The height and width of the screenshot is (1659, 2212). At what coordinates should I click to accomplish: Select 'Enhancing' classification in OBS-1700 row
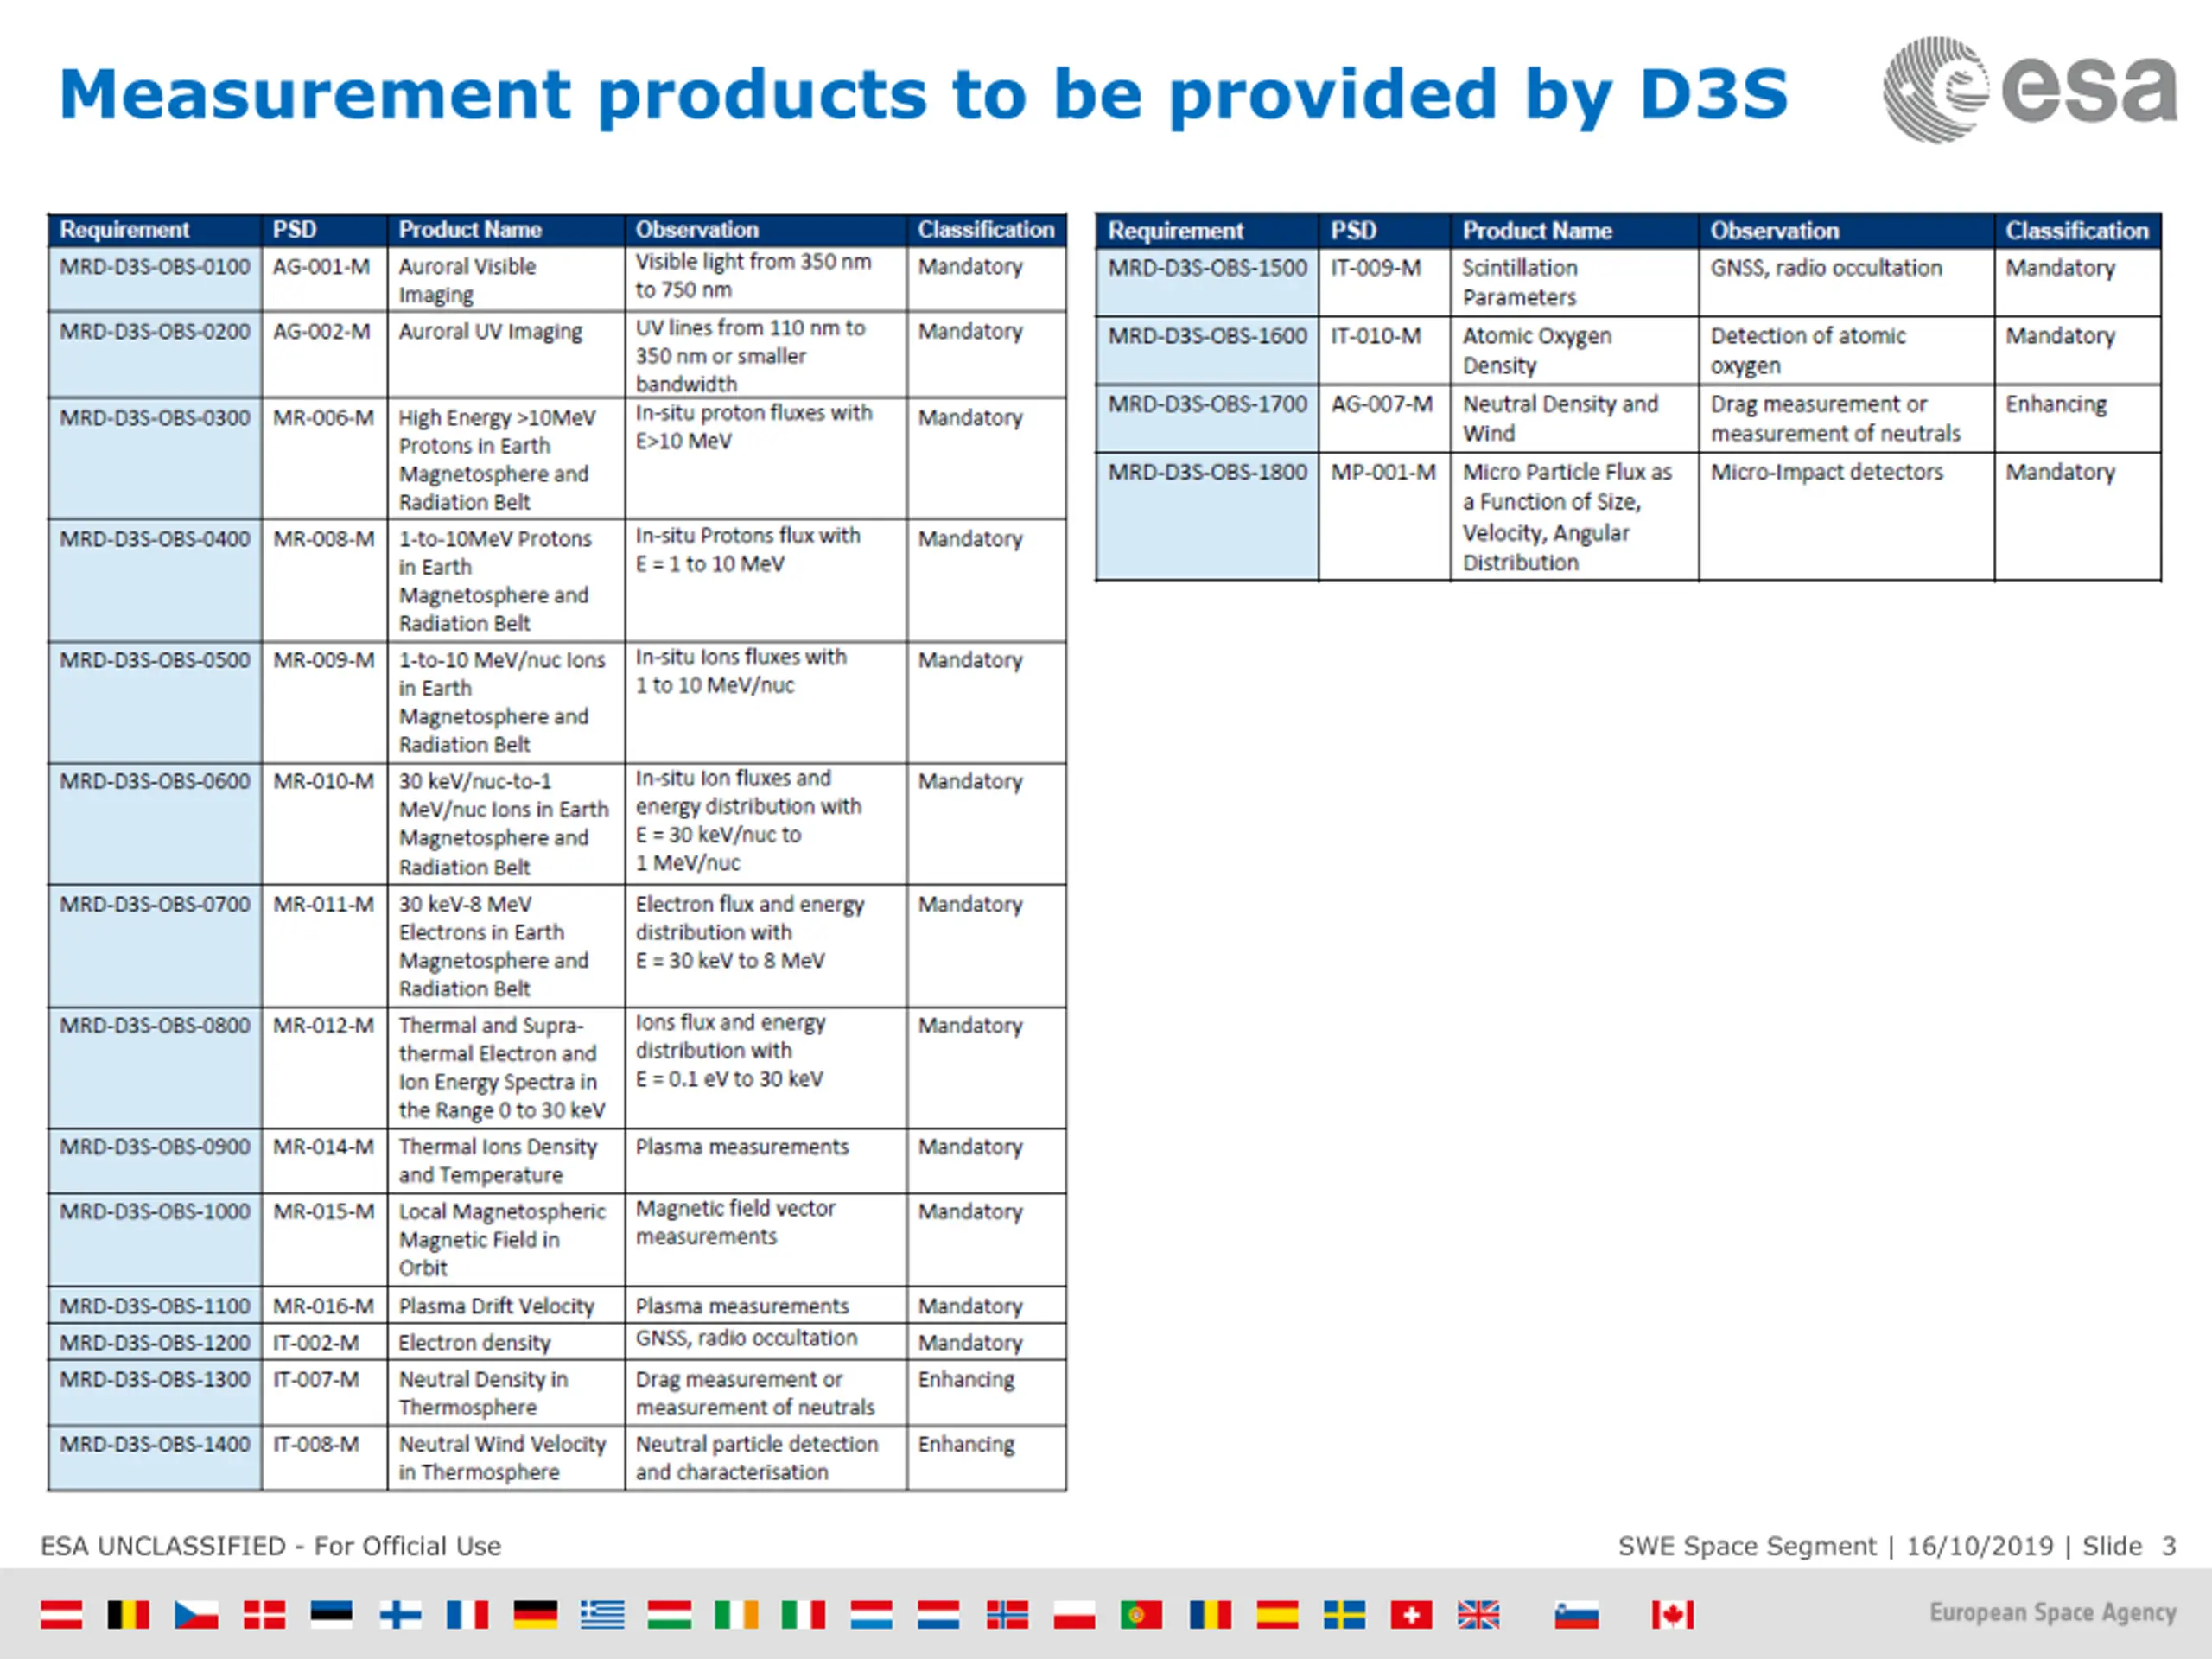pos(2055,404)
